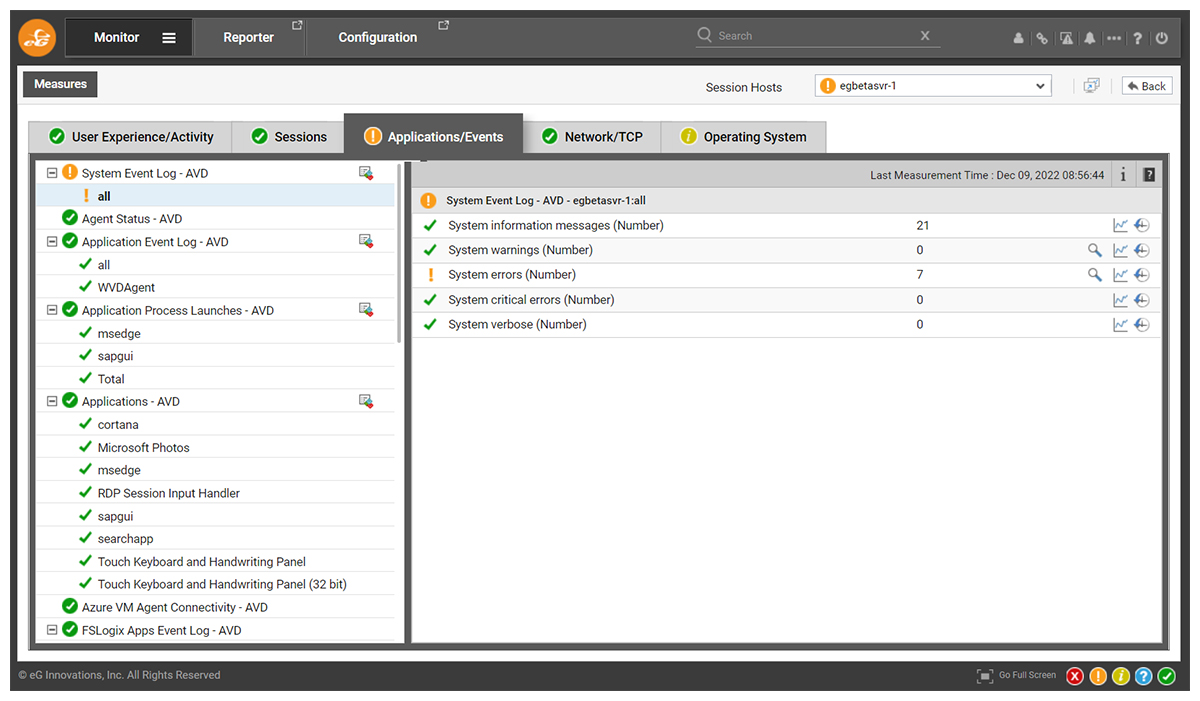Click configure icon for Application Event Log - AVD

(366, 241)
